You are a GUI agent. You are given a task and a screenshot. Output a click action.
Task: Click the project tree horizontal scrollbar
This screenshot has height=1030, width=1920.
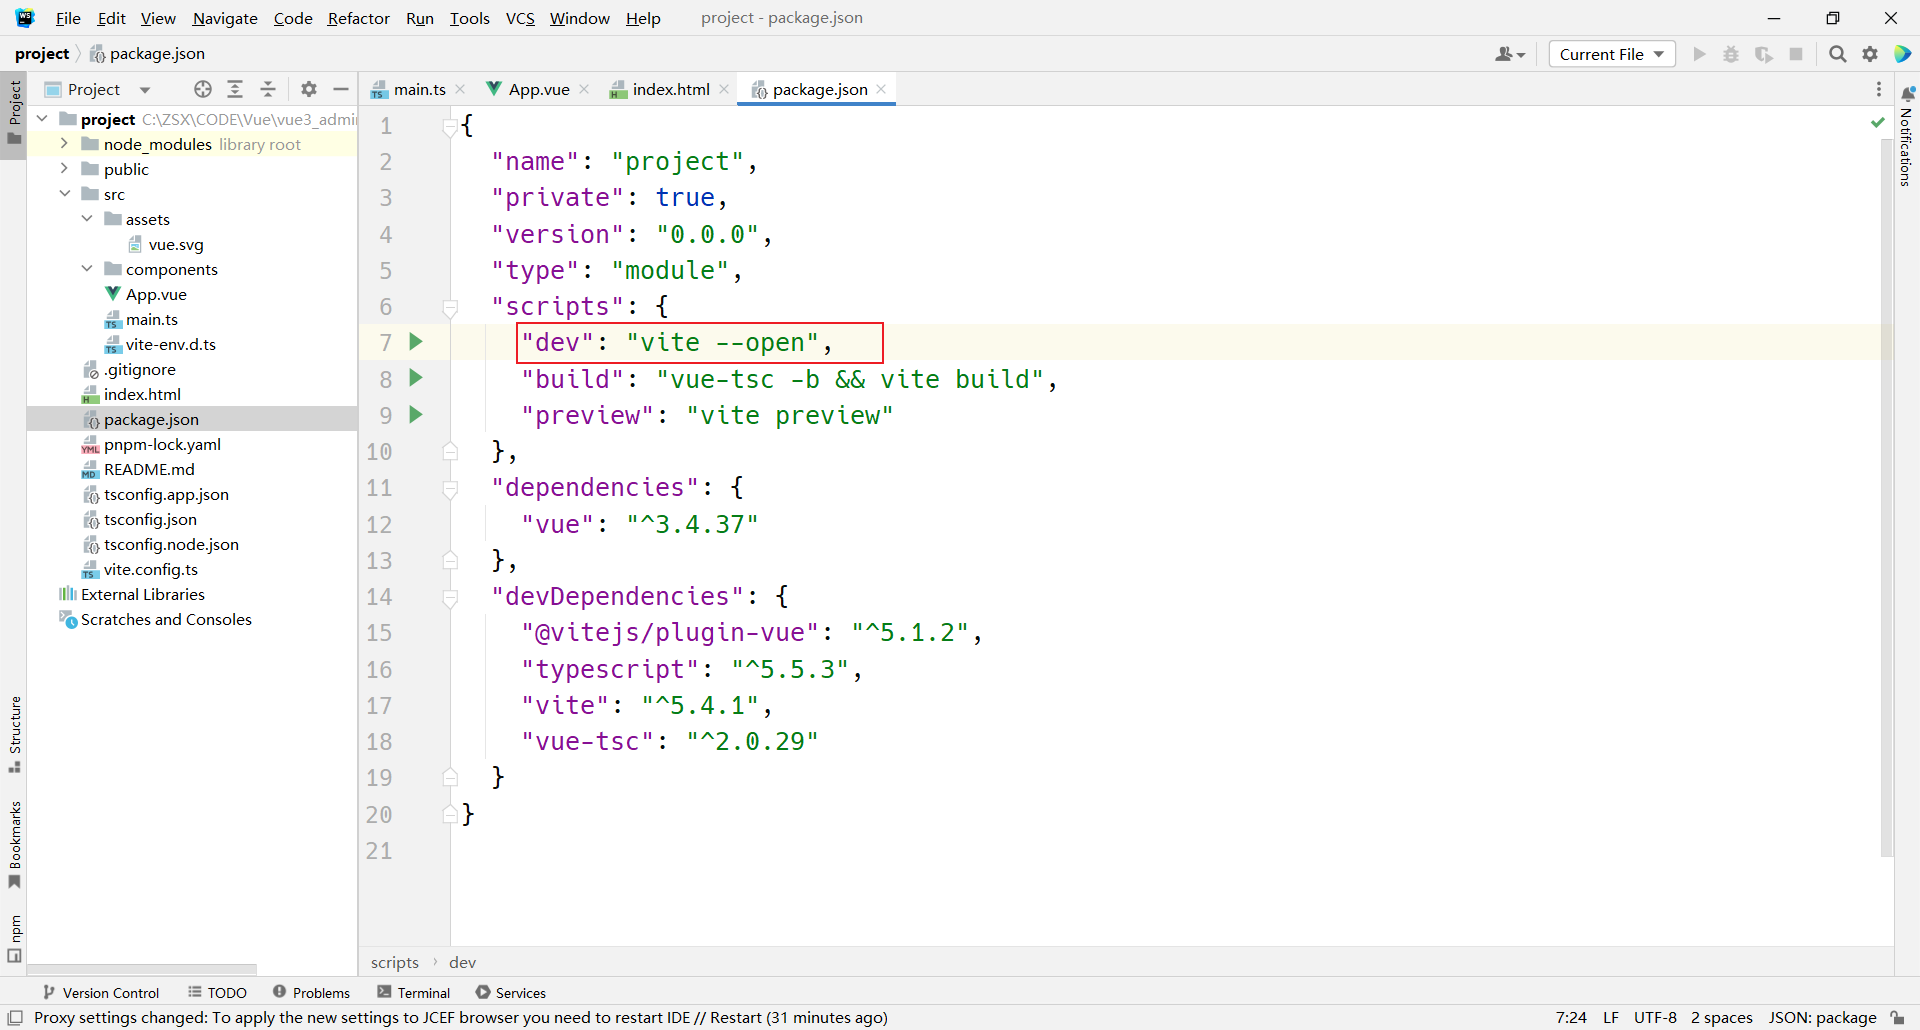pyautogui.click(x=142, y=969)
